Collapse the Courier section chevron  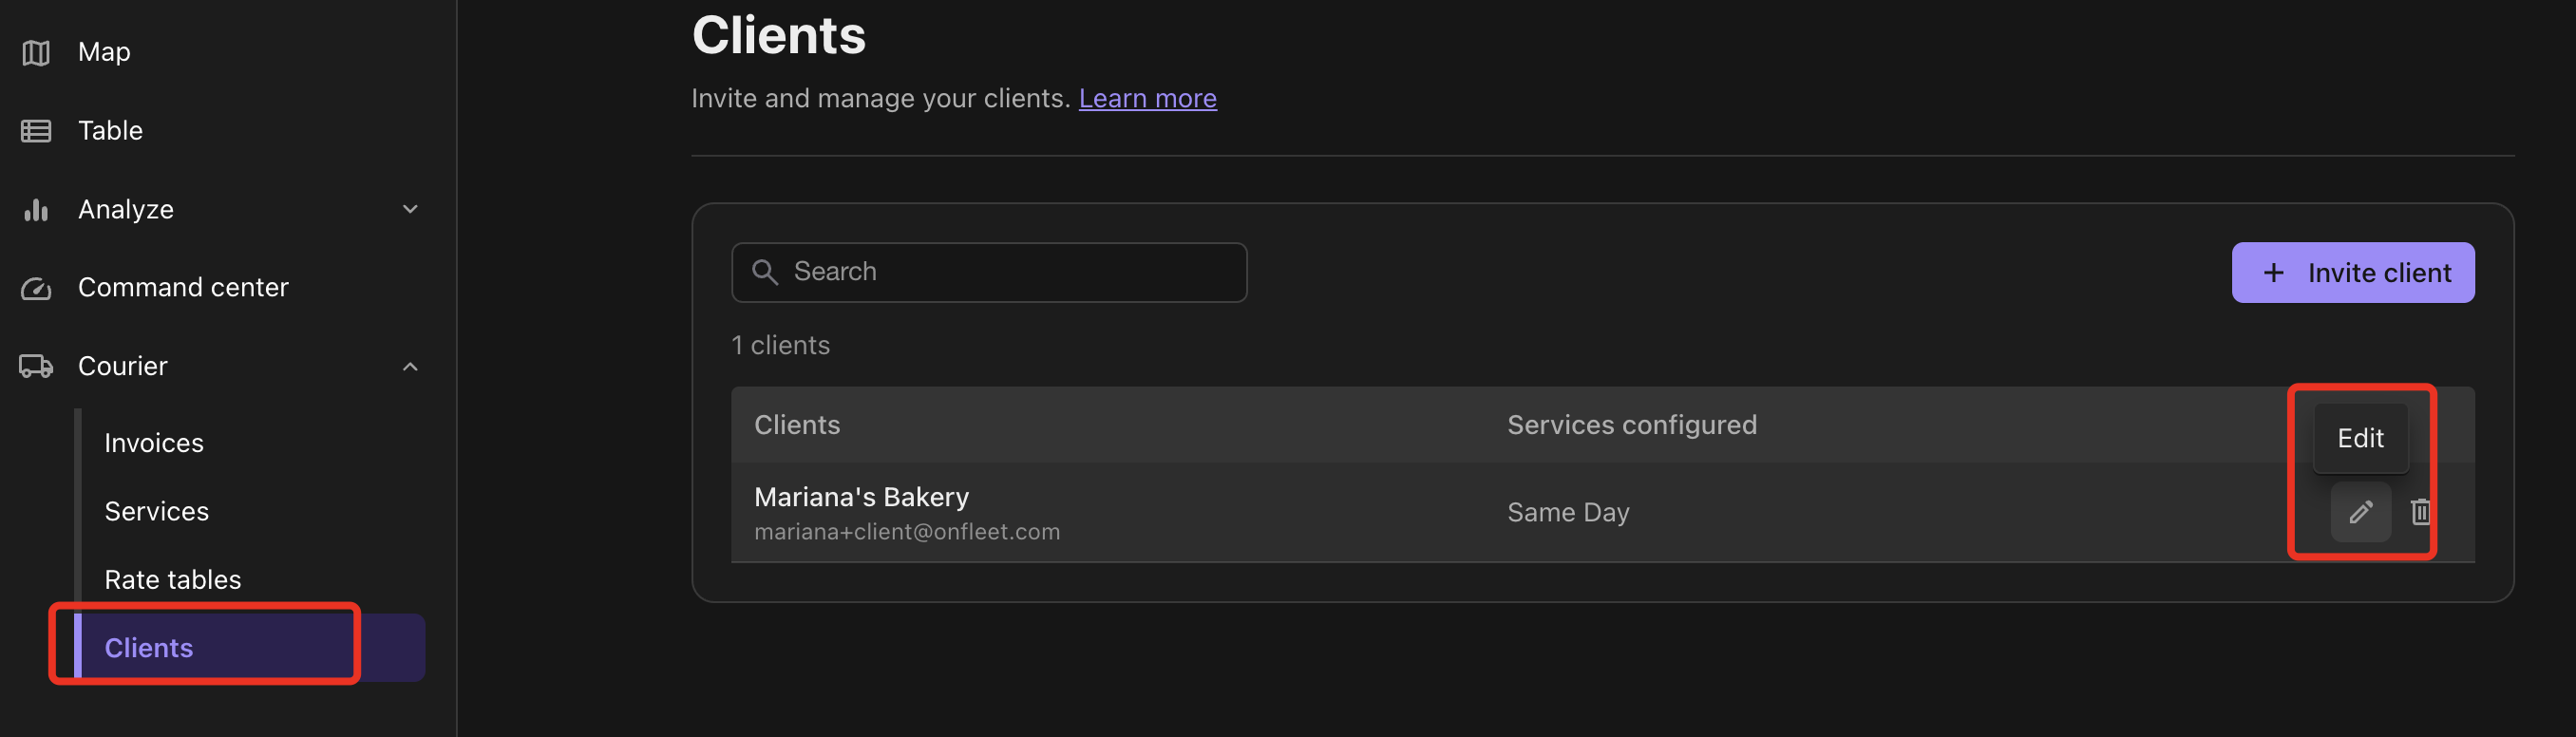point(410,367)
